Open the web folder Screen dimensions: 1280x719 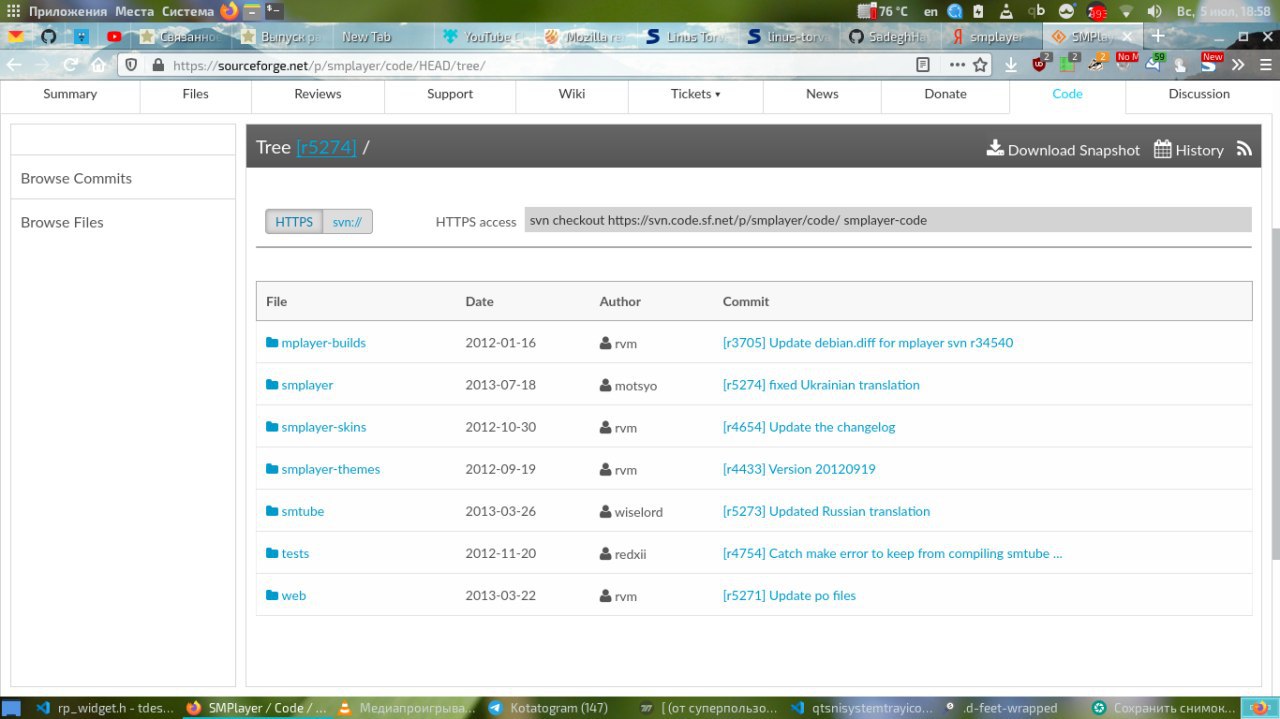tap(293, 595)
